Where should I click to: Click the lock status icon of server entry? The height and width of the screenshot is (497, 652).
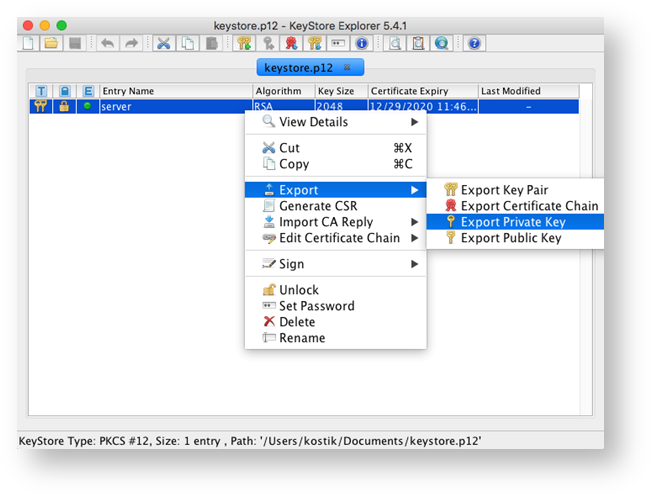(x=64, y=107)
